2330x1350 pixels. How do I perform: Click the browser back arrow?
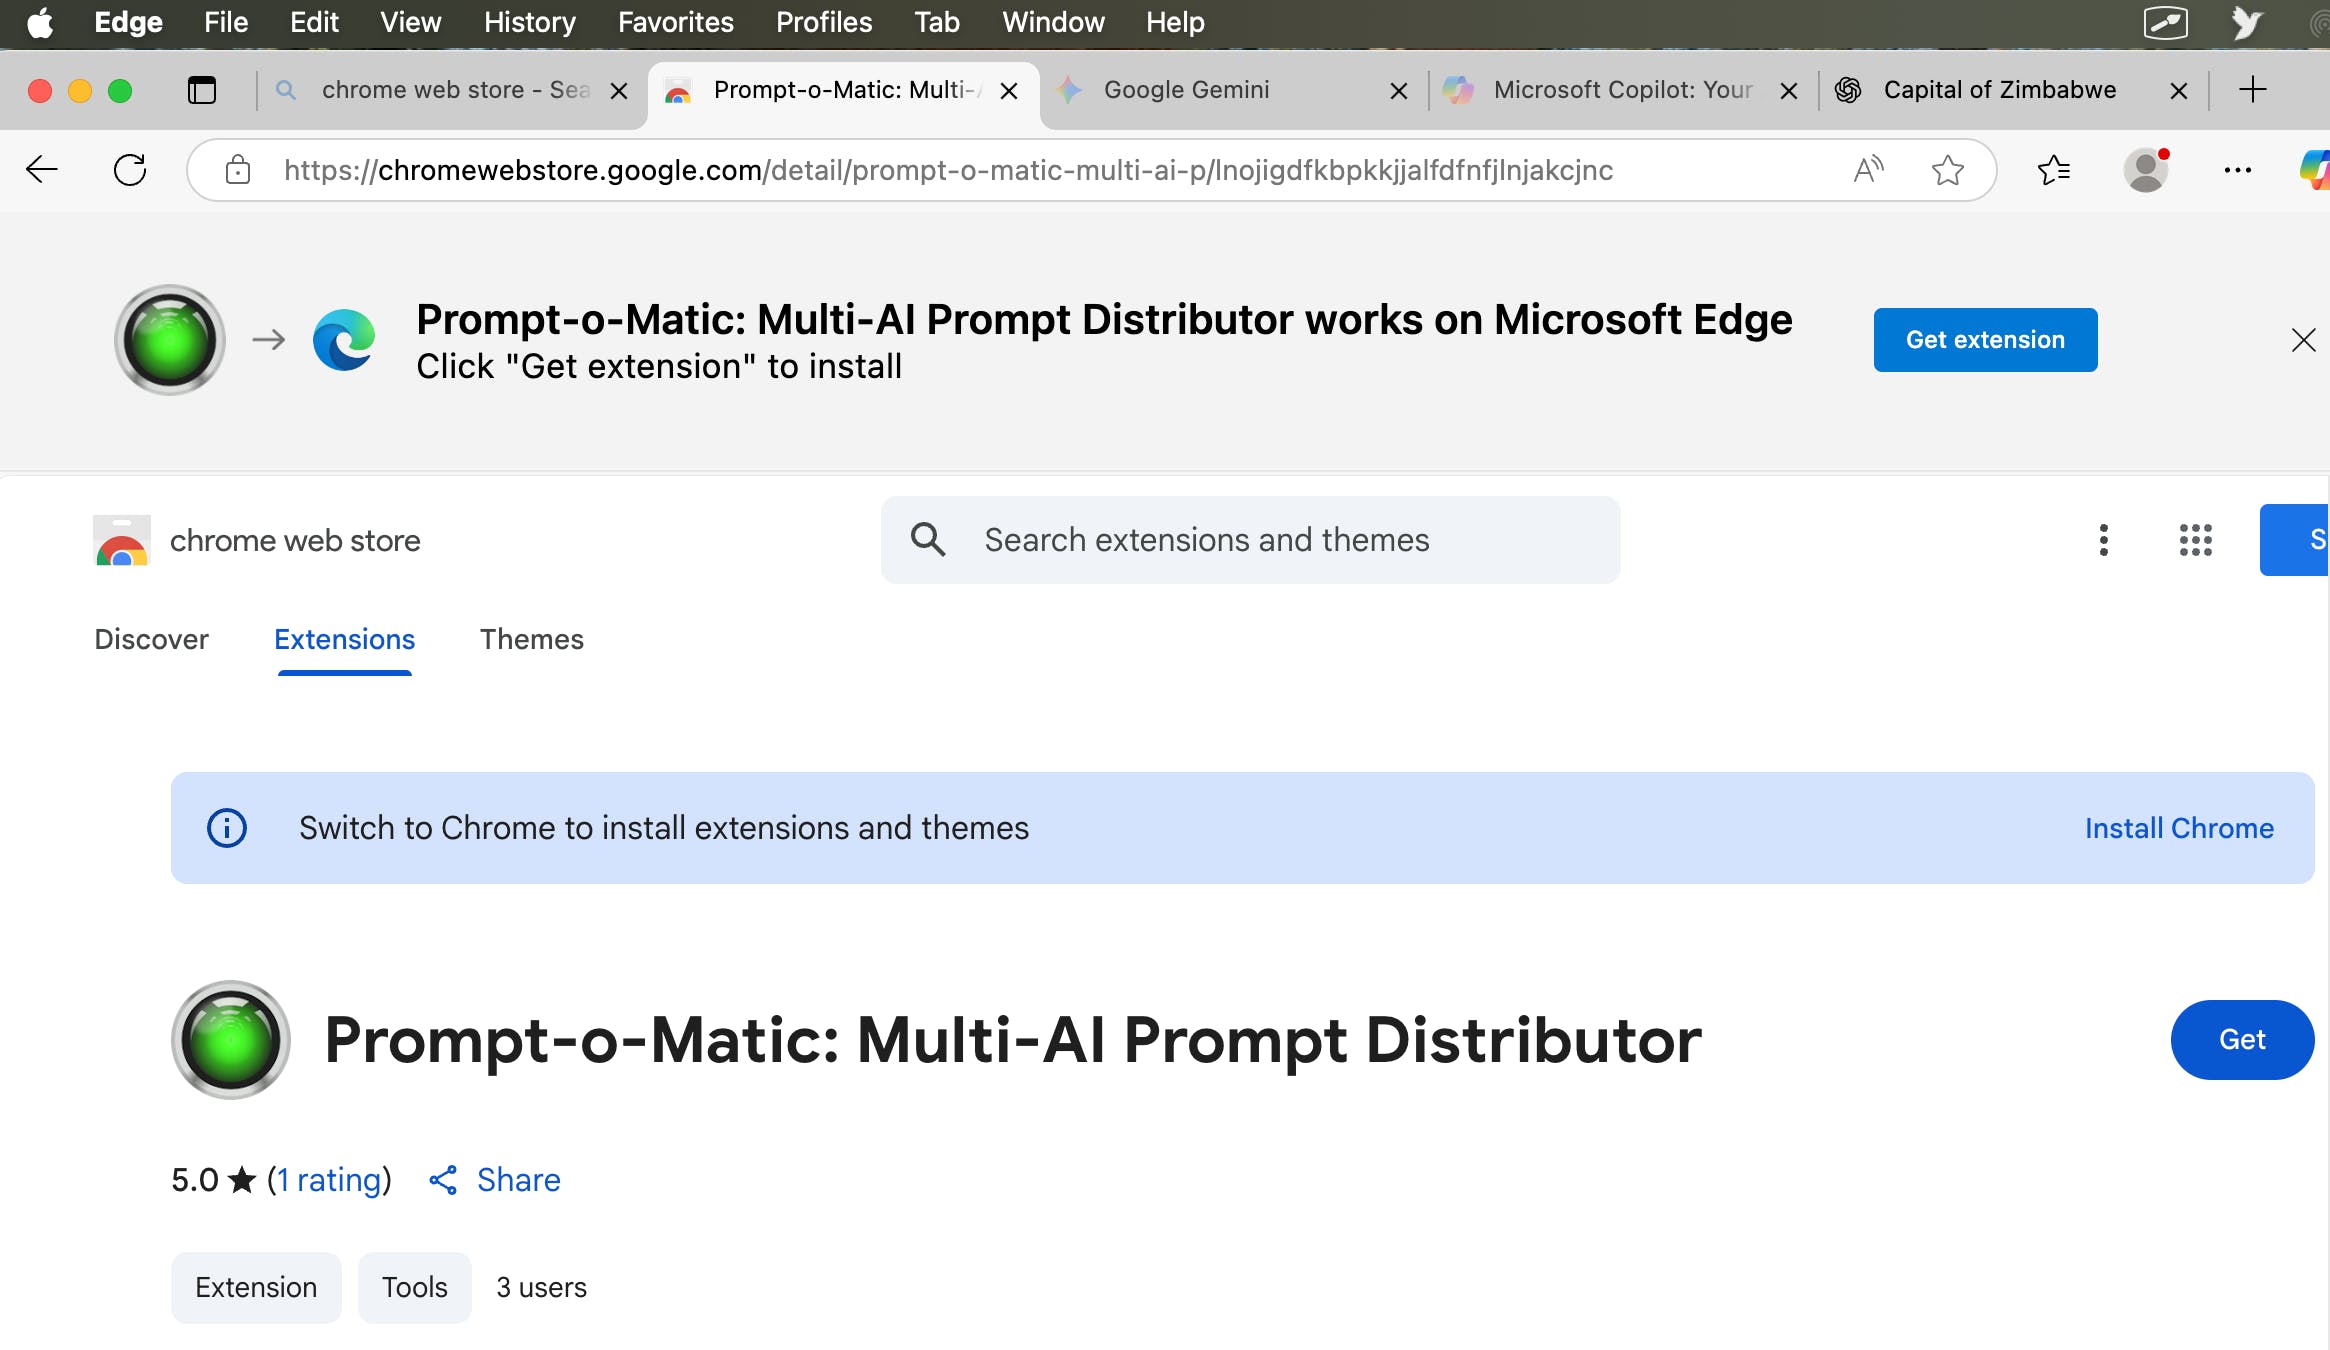click(42, 170)
